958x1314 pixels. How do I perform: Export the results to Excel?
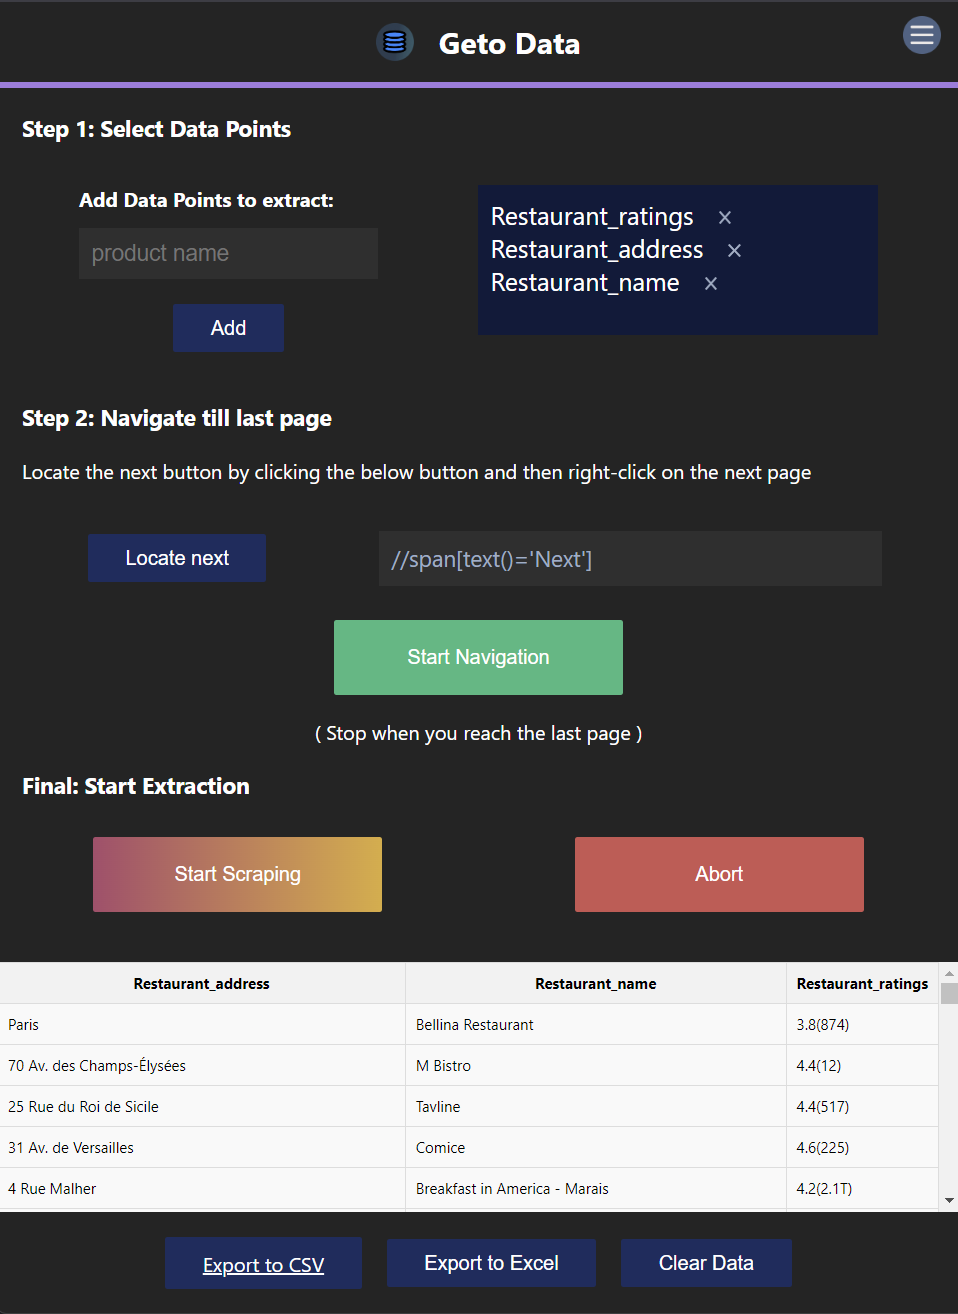[x=491, y=1263]
